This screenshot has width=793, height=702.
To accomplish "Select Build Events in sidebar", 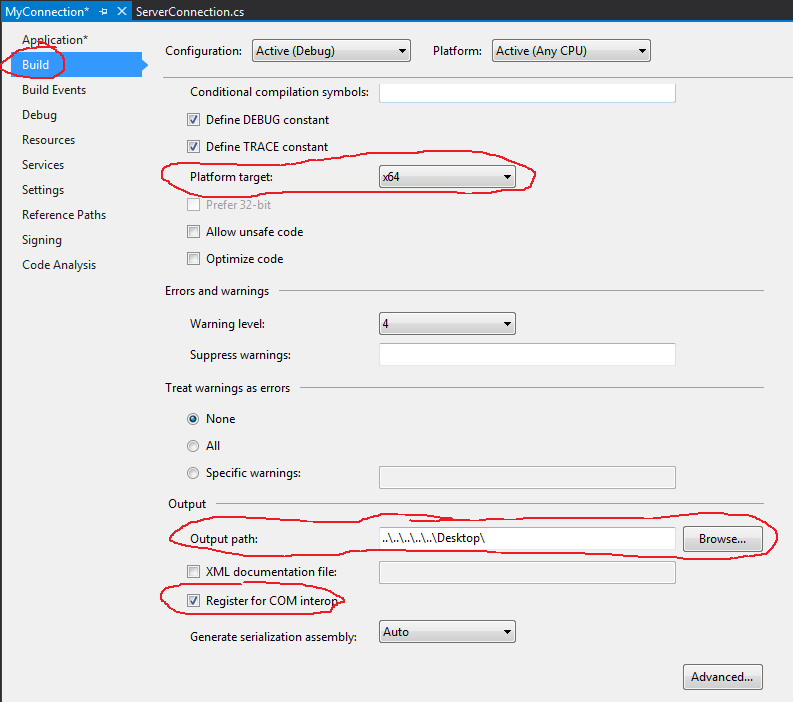I will point(54,90).
